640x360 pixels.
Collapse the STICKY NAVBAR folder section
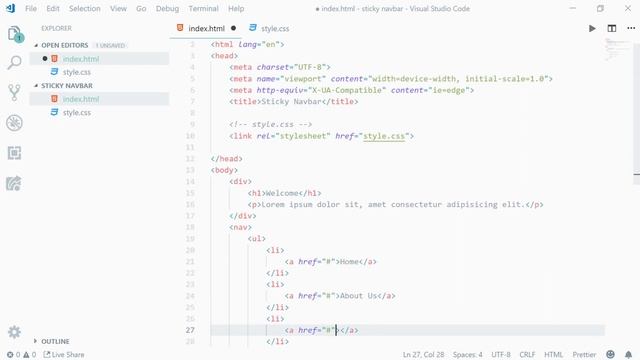click(x=67, y=86)
